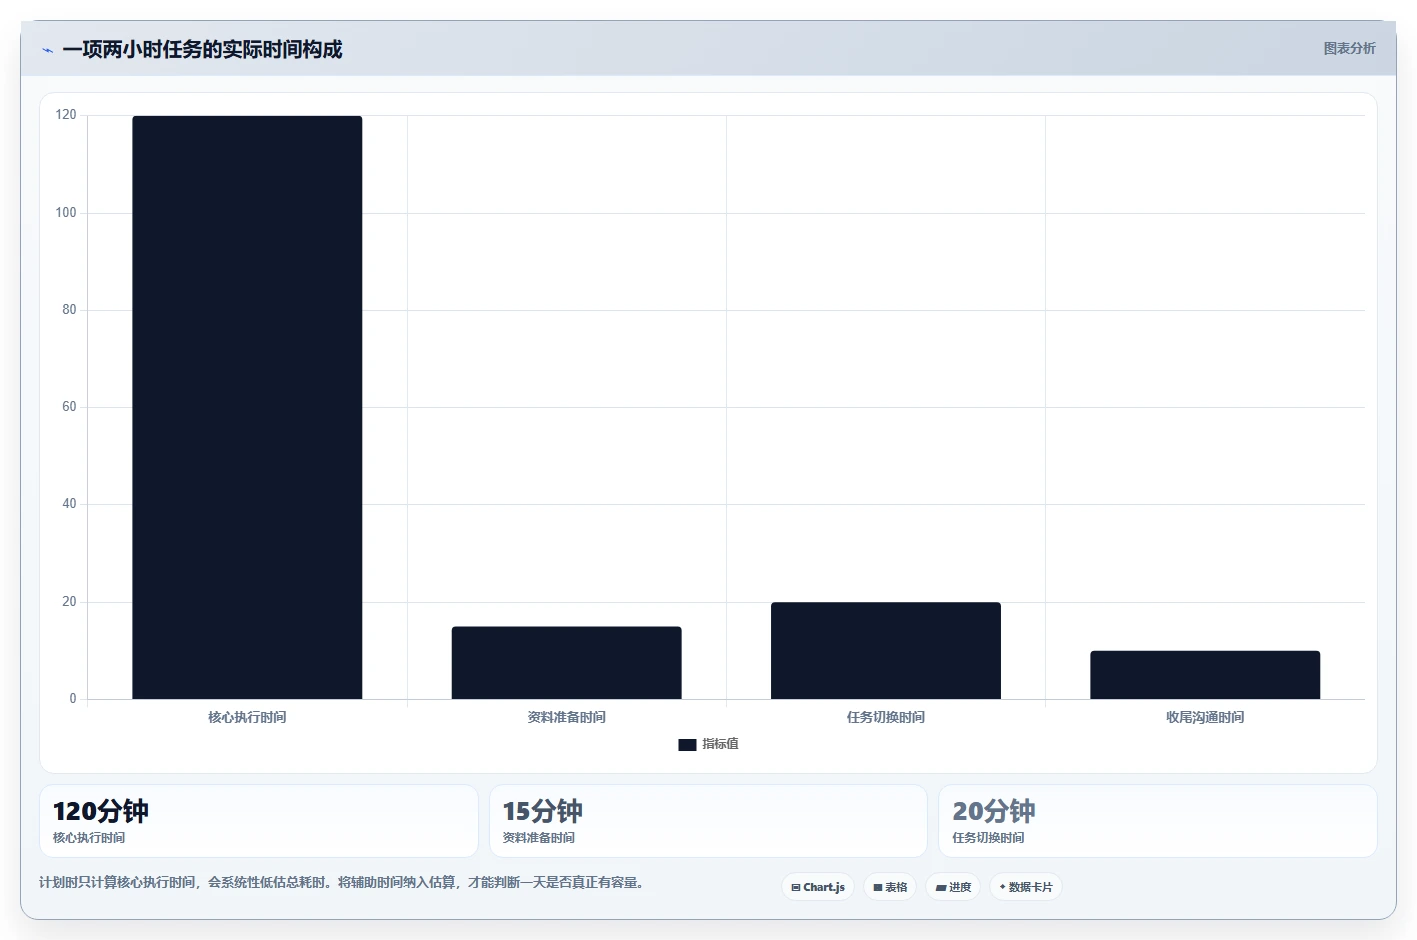Click the y-axis value 100
The image size is (1417, 940).
coord(66,213)
